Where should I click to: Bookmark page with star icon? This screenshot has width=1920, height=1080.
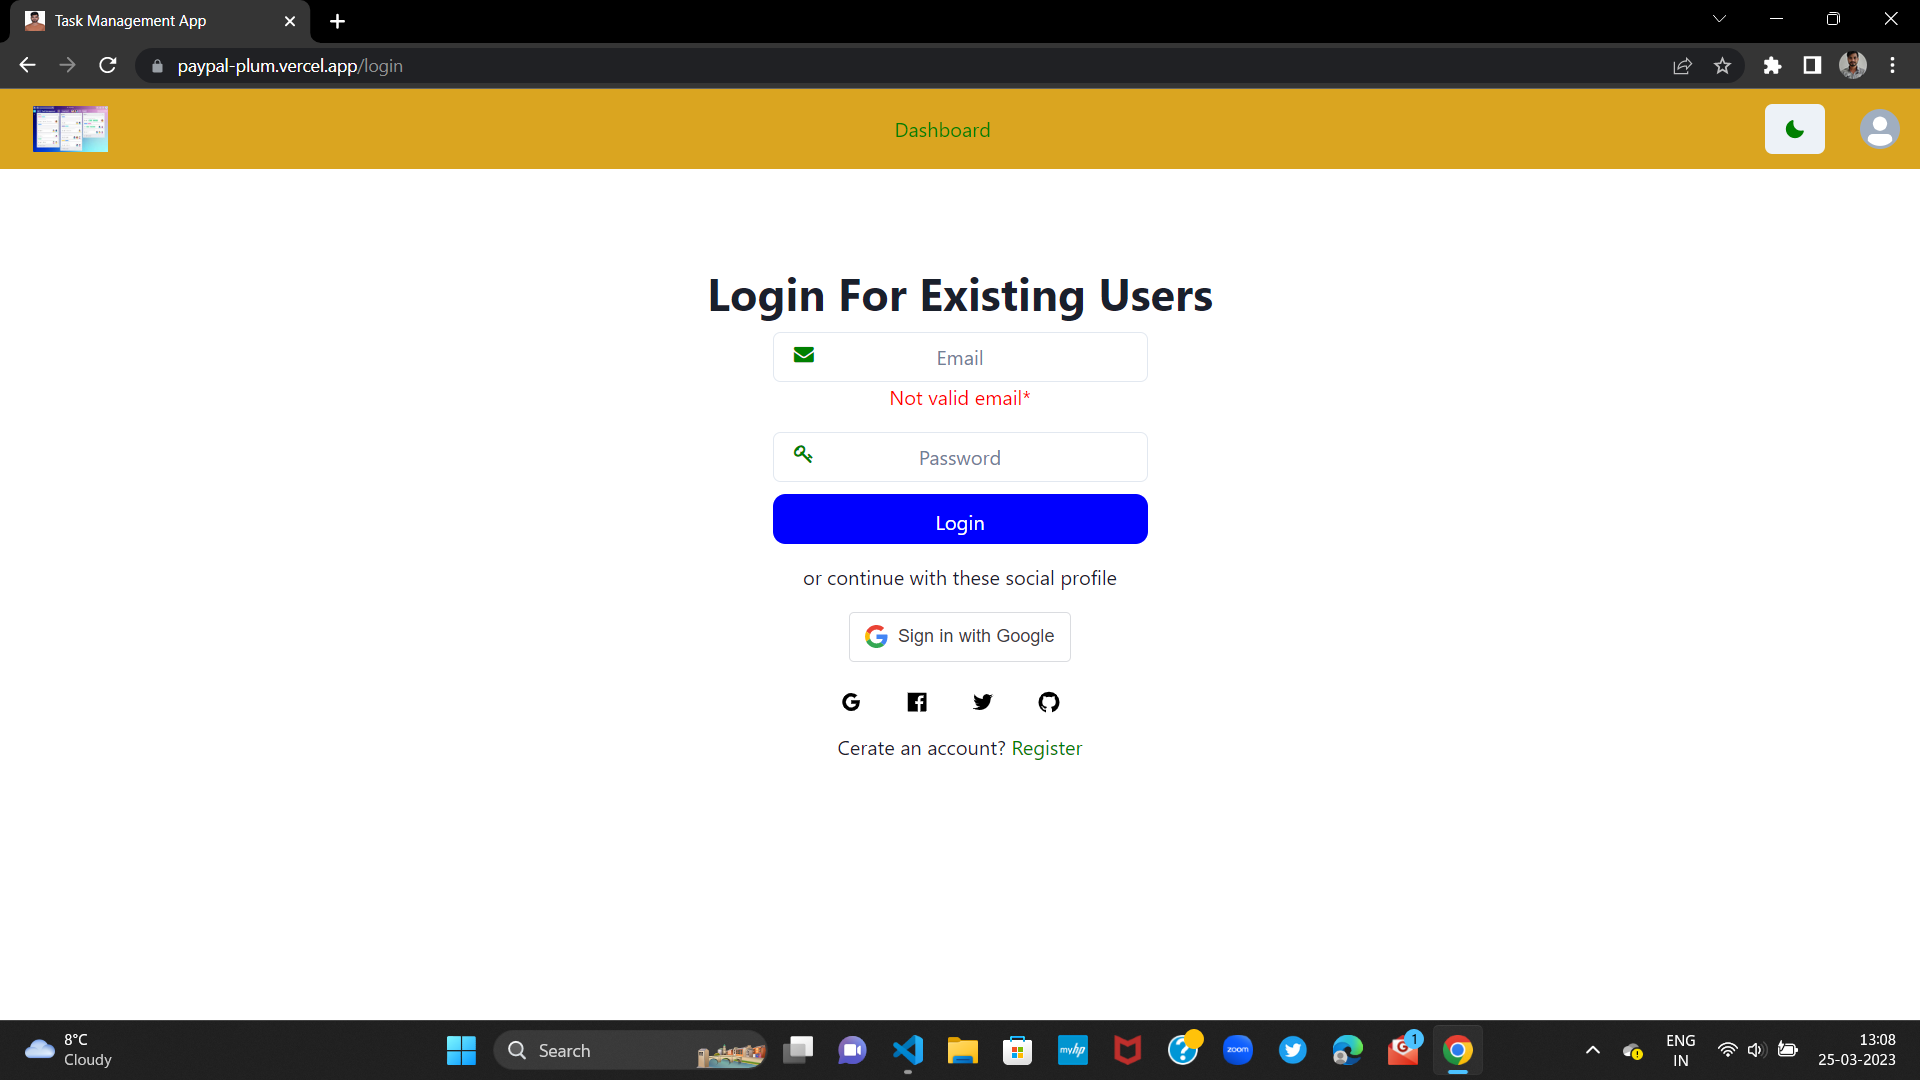pos(1722,66)
